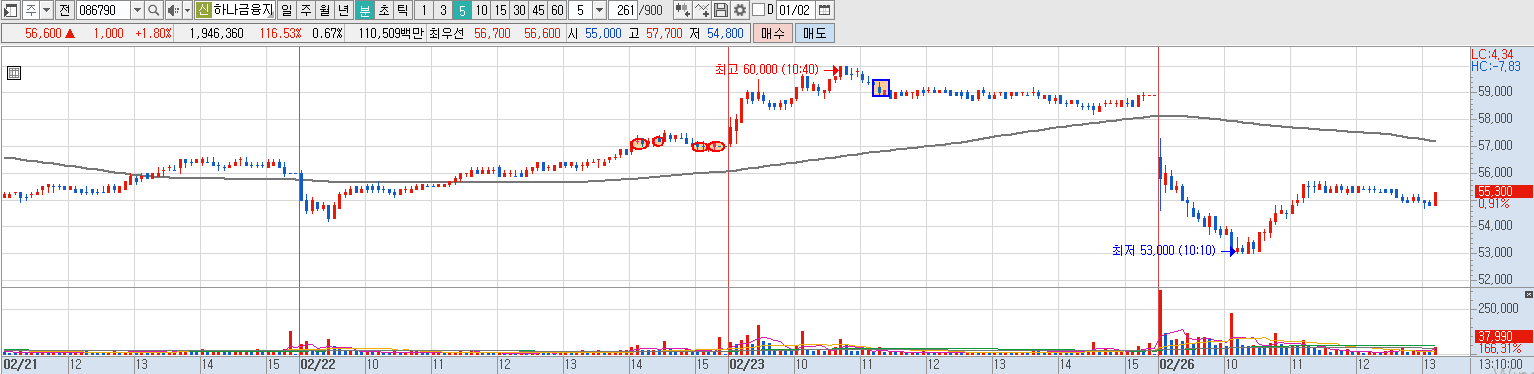Click the candle count field showing 261
The height and width of the screenshot is (374, 1534).
[622, 10]
